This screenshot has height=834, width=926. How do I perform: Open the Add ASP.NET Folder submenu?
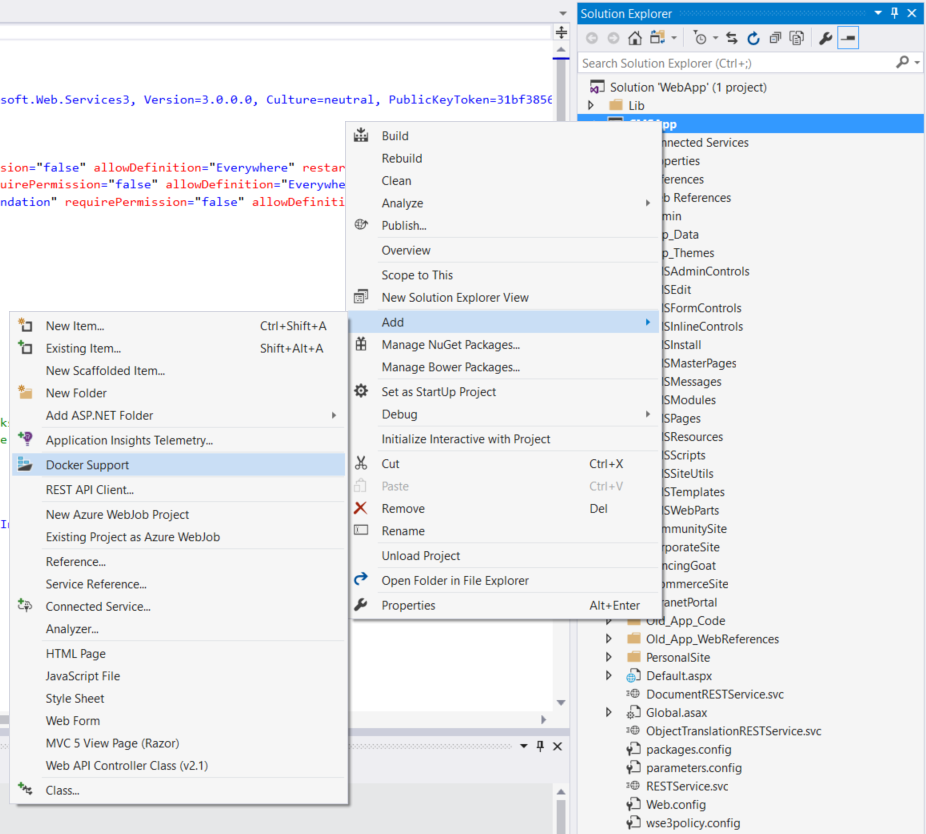[178, 415]
